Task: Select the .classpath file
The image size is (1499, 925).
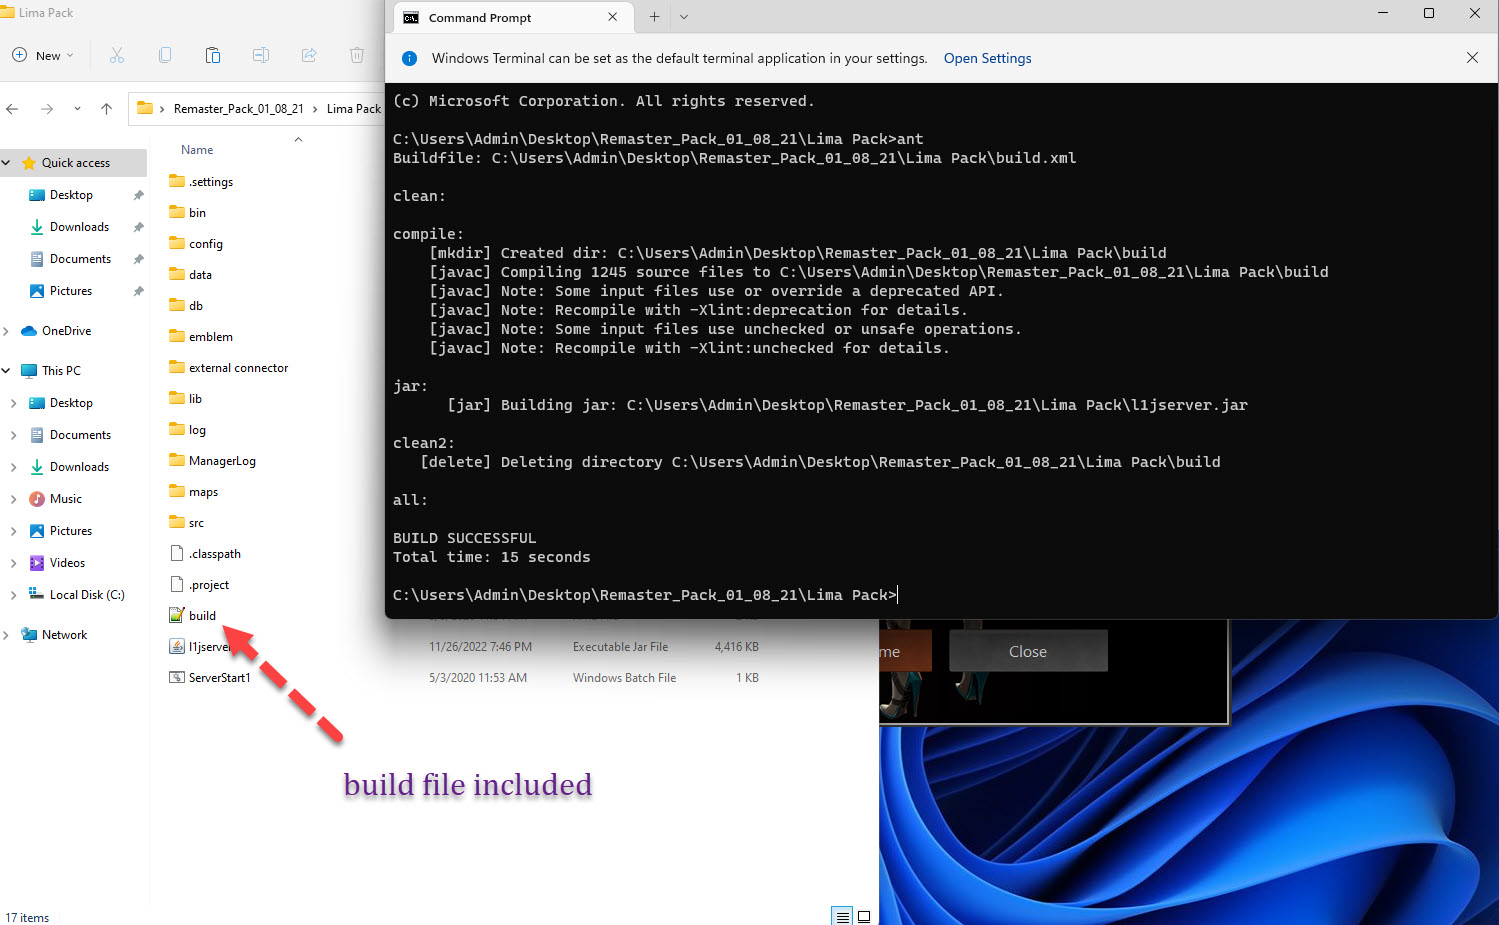Action: [214, 554]
